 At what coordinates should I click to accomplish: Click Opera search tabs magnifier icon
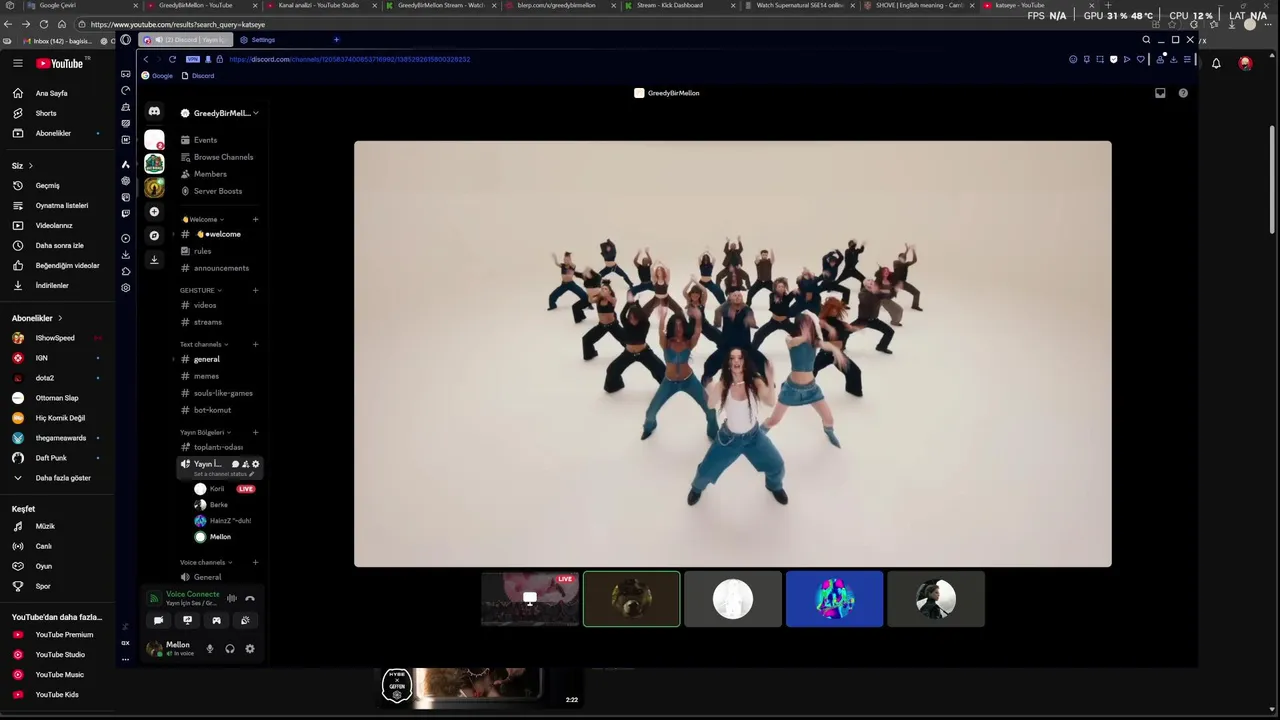[x=1146, y=40]
